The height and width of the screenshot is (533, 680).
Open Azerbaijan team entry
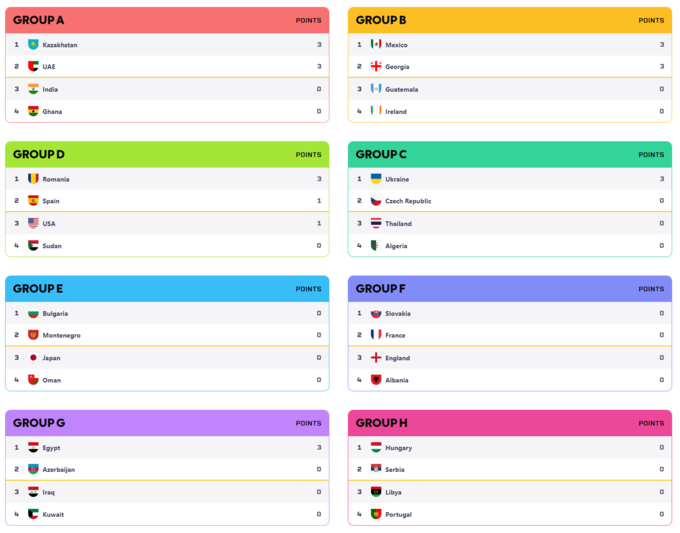[x=58, y=469]
